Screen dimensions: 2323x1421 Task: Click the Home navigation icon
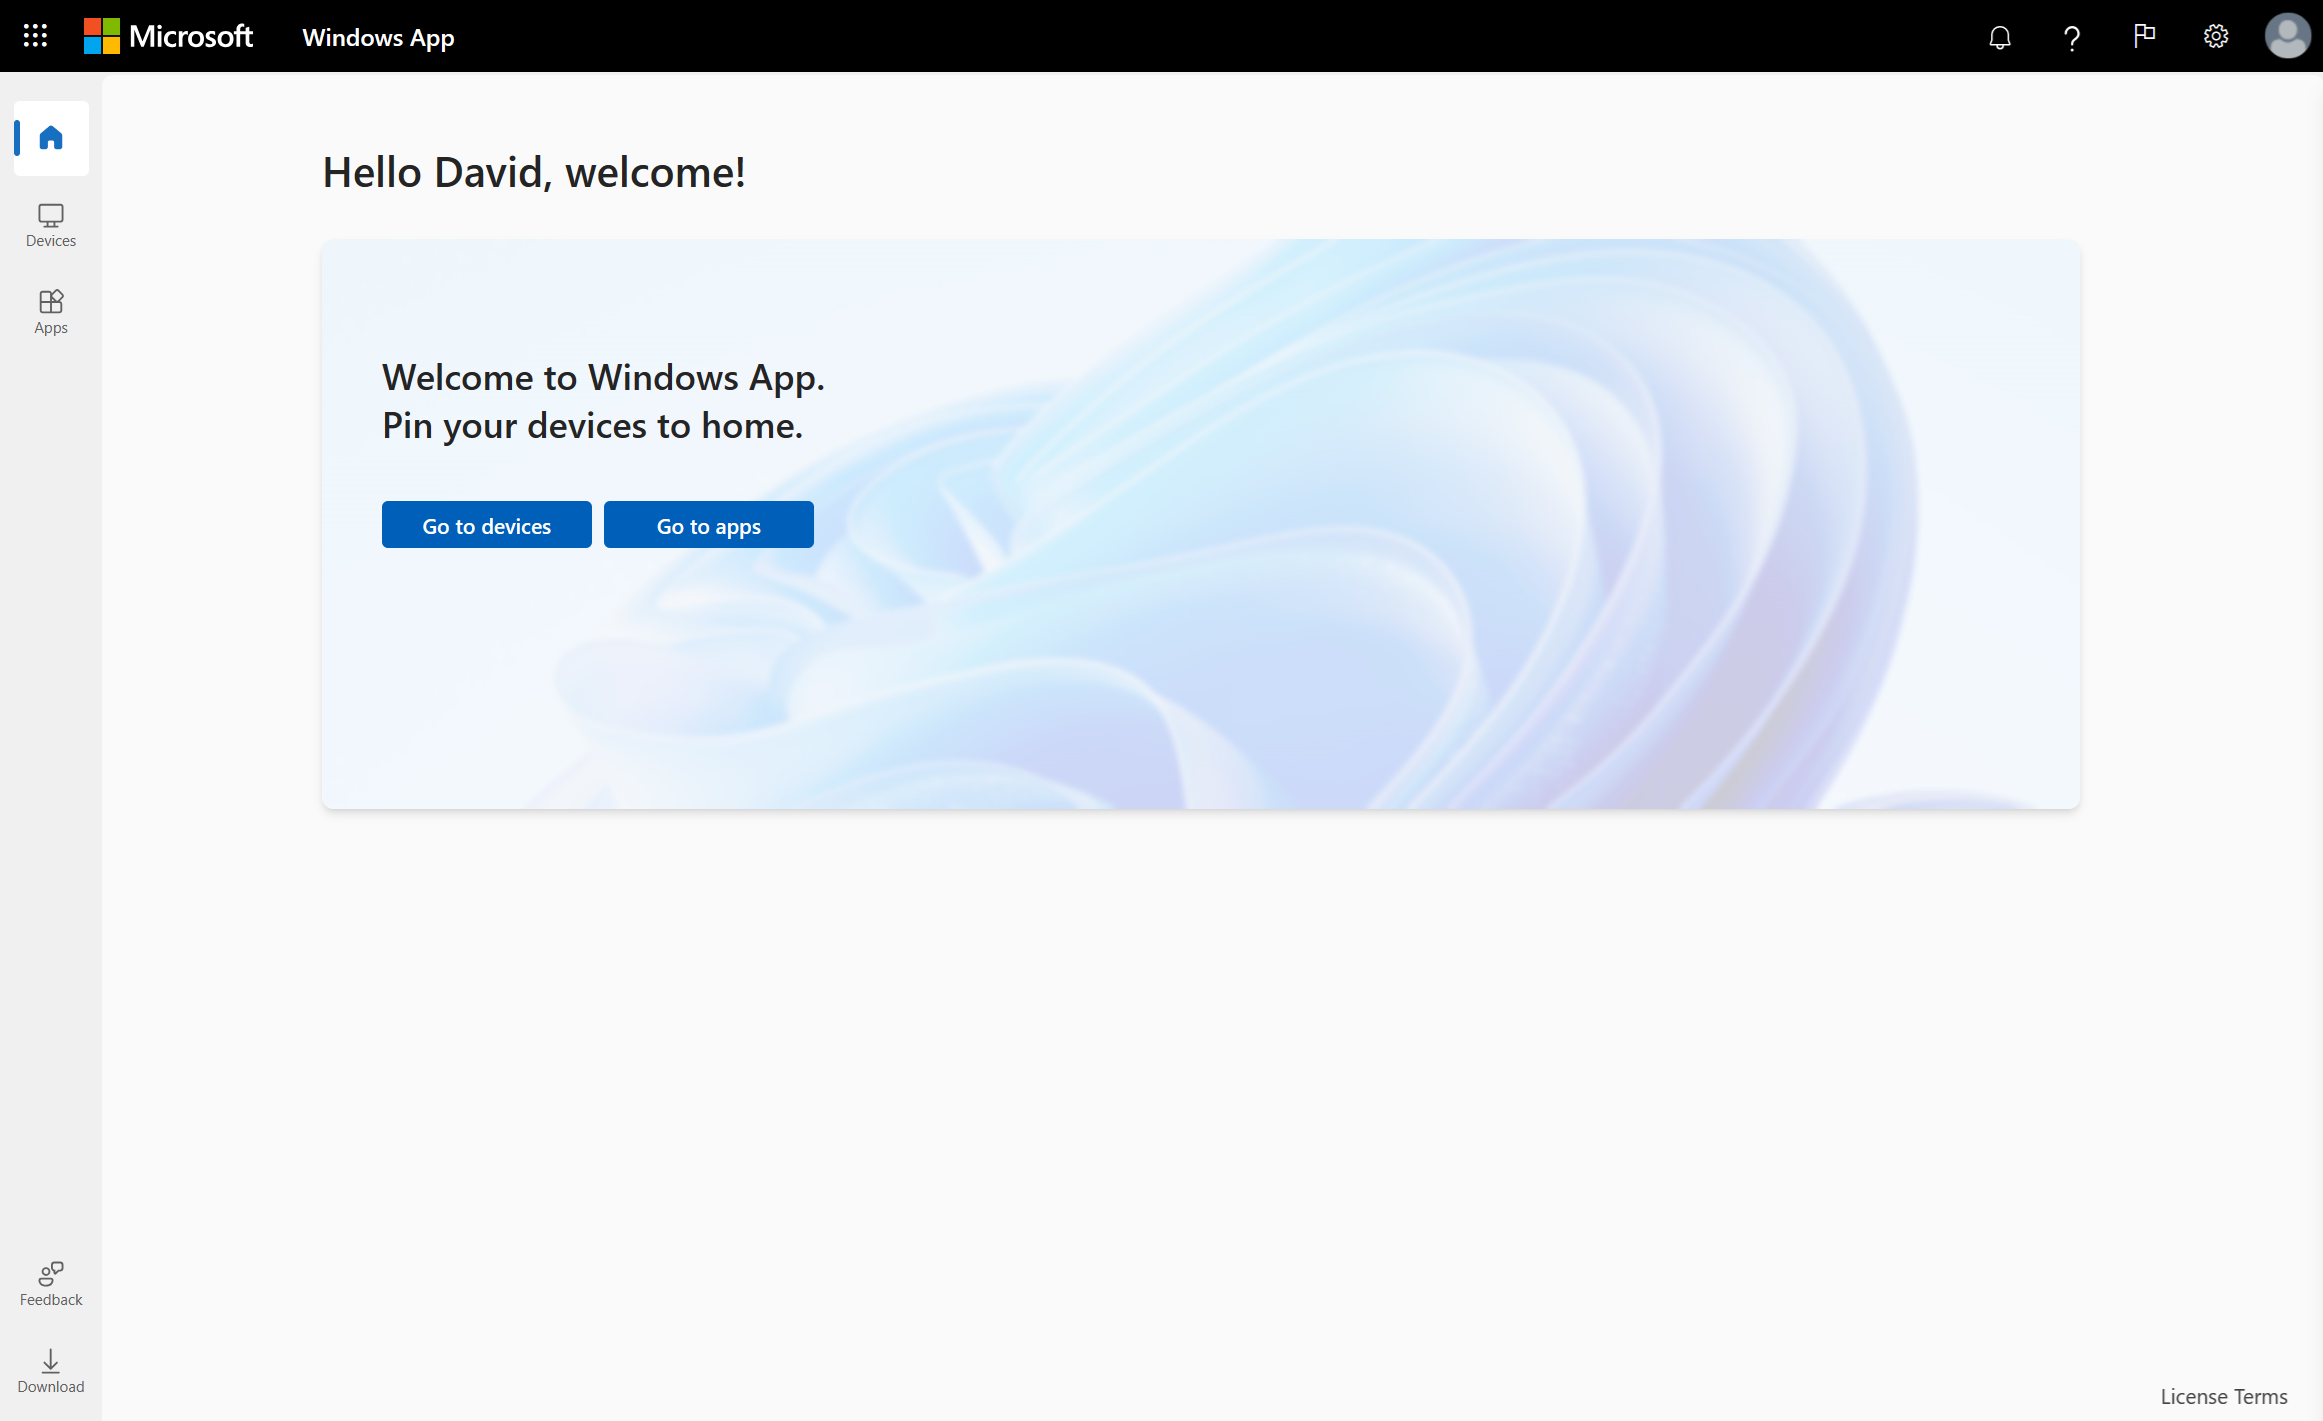point(48,136)
